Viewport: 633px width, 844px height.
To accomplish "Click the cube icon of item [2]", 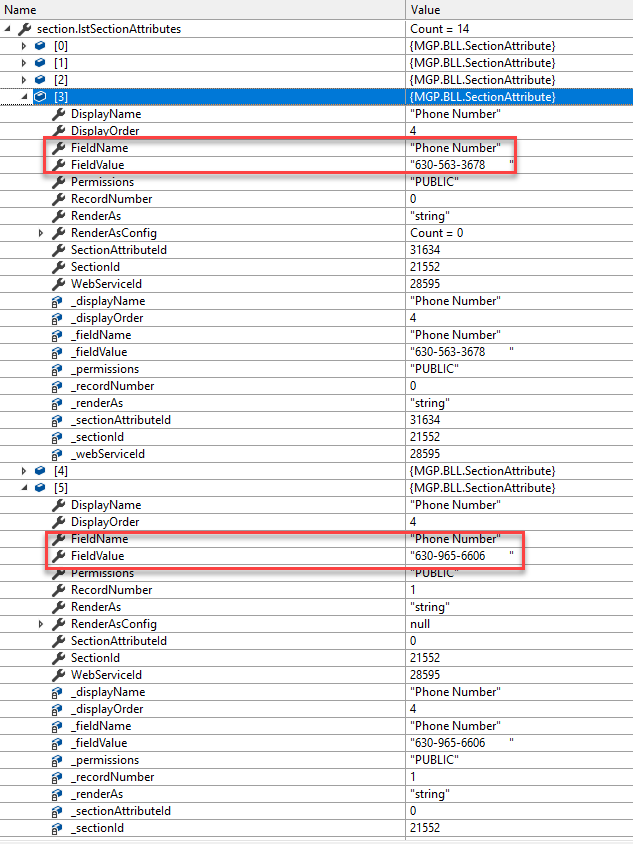I will (40, 80).
